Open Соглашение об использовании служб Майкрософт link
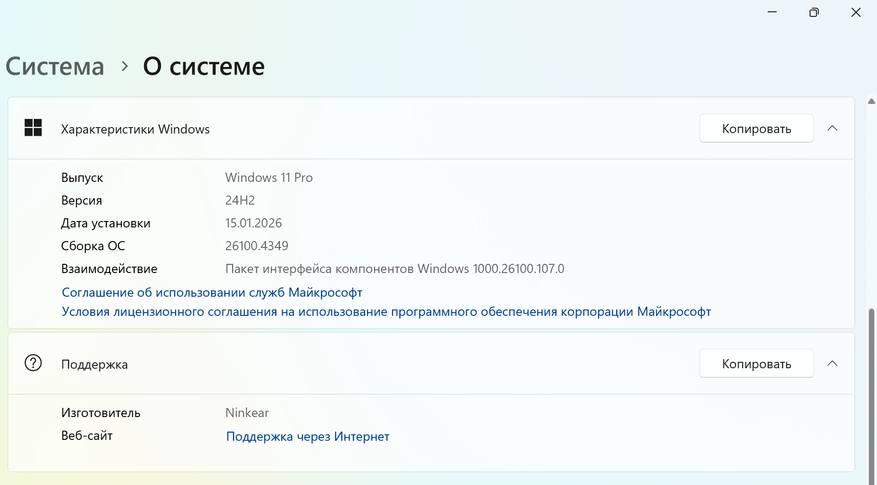The width and height of the screenshot is (877, 485). 212,292
